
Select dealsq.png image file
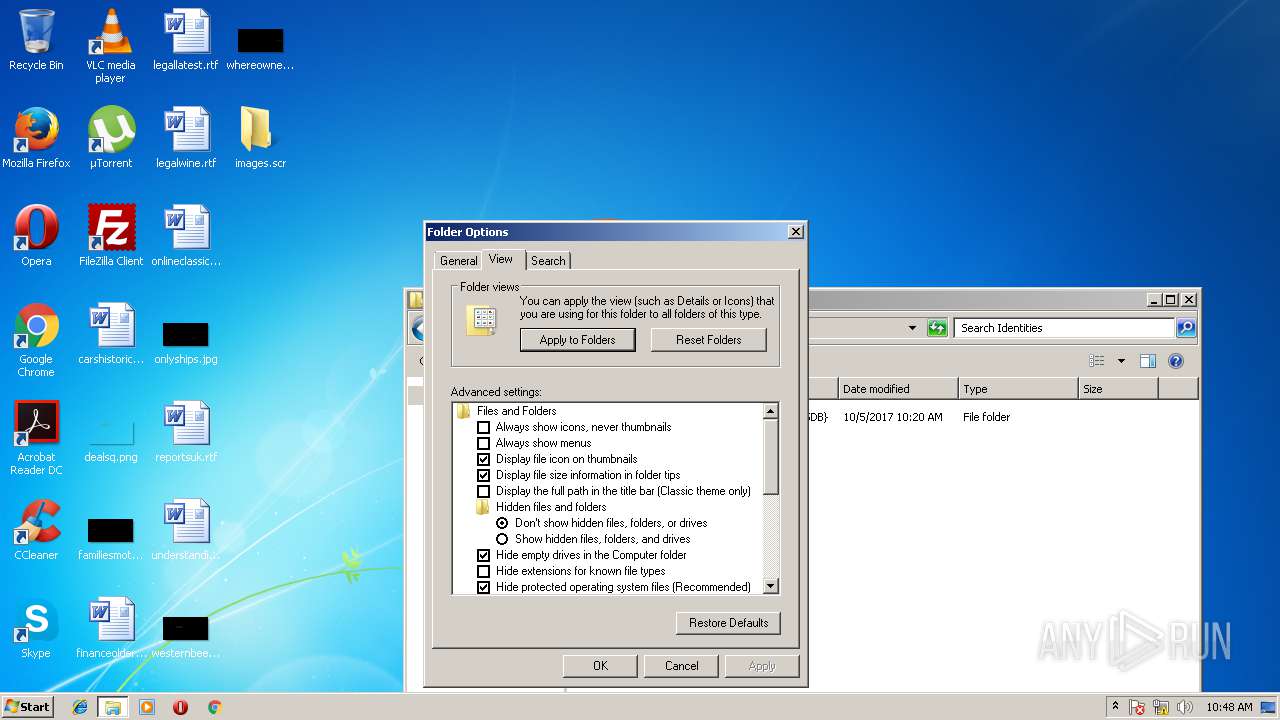click(111, 441)
